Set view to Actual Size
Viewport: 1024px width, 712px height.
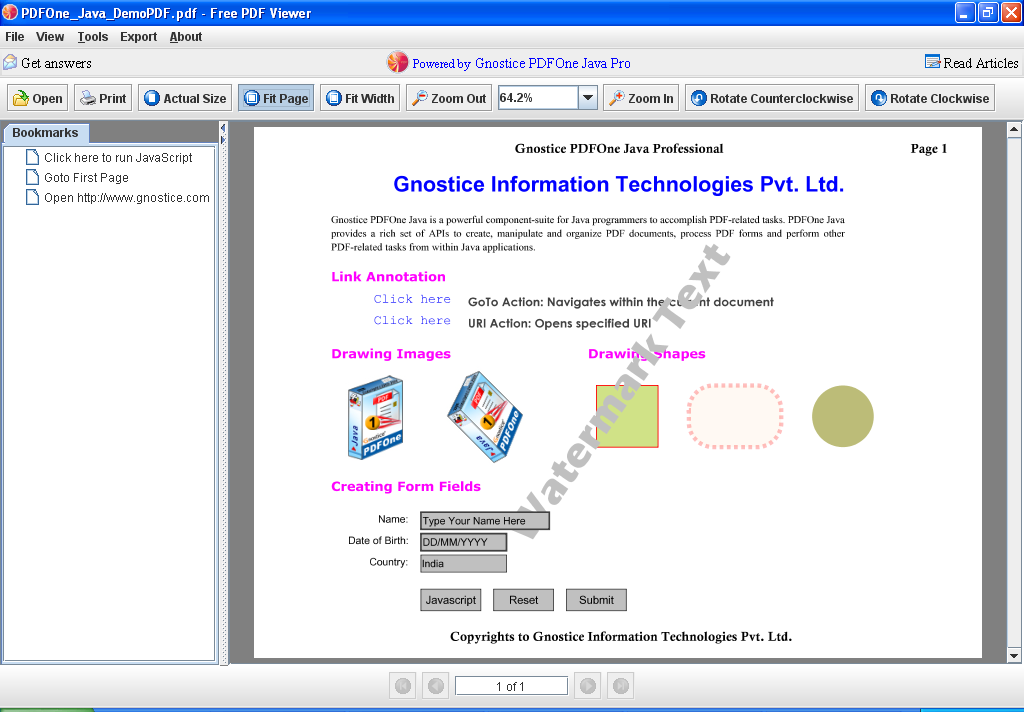(x=185, y=98)
